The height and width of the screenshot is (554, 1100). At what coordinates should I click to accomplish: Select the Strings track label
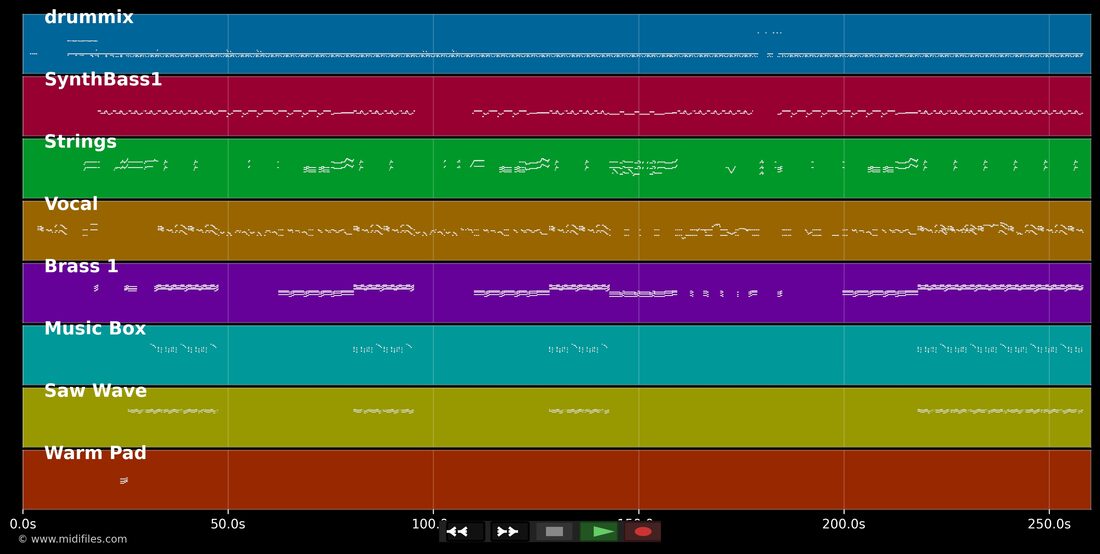80,142
